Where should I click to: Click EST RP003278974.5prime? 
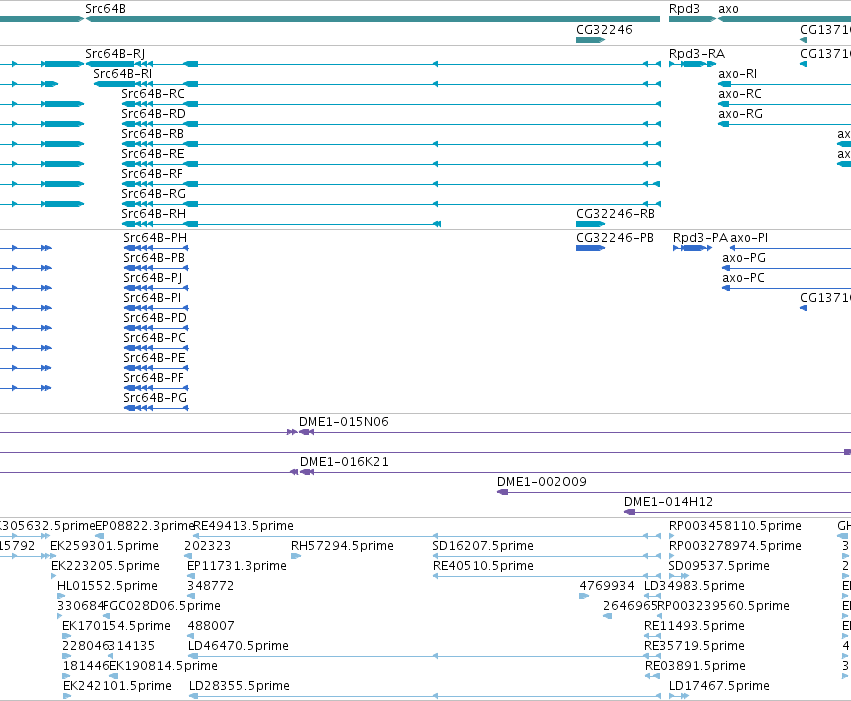(x=672, y=556)
